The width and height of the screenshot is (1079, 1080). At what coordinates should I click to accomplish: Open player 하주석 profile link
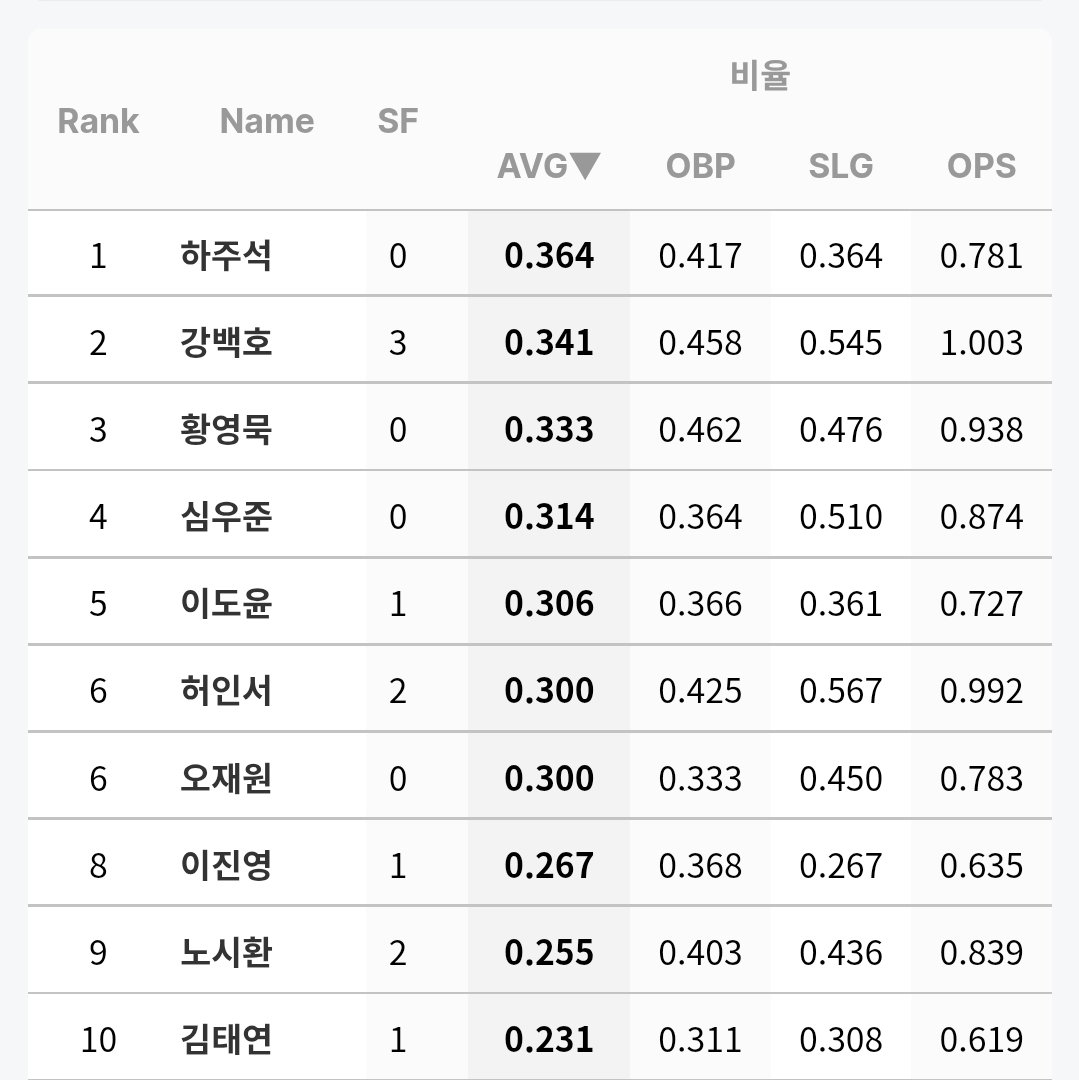click(226, 256)
